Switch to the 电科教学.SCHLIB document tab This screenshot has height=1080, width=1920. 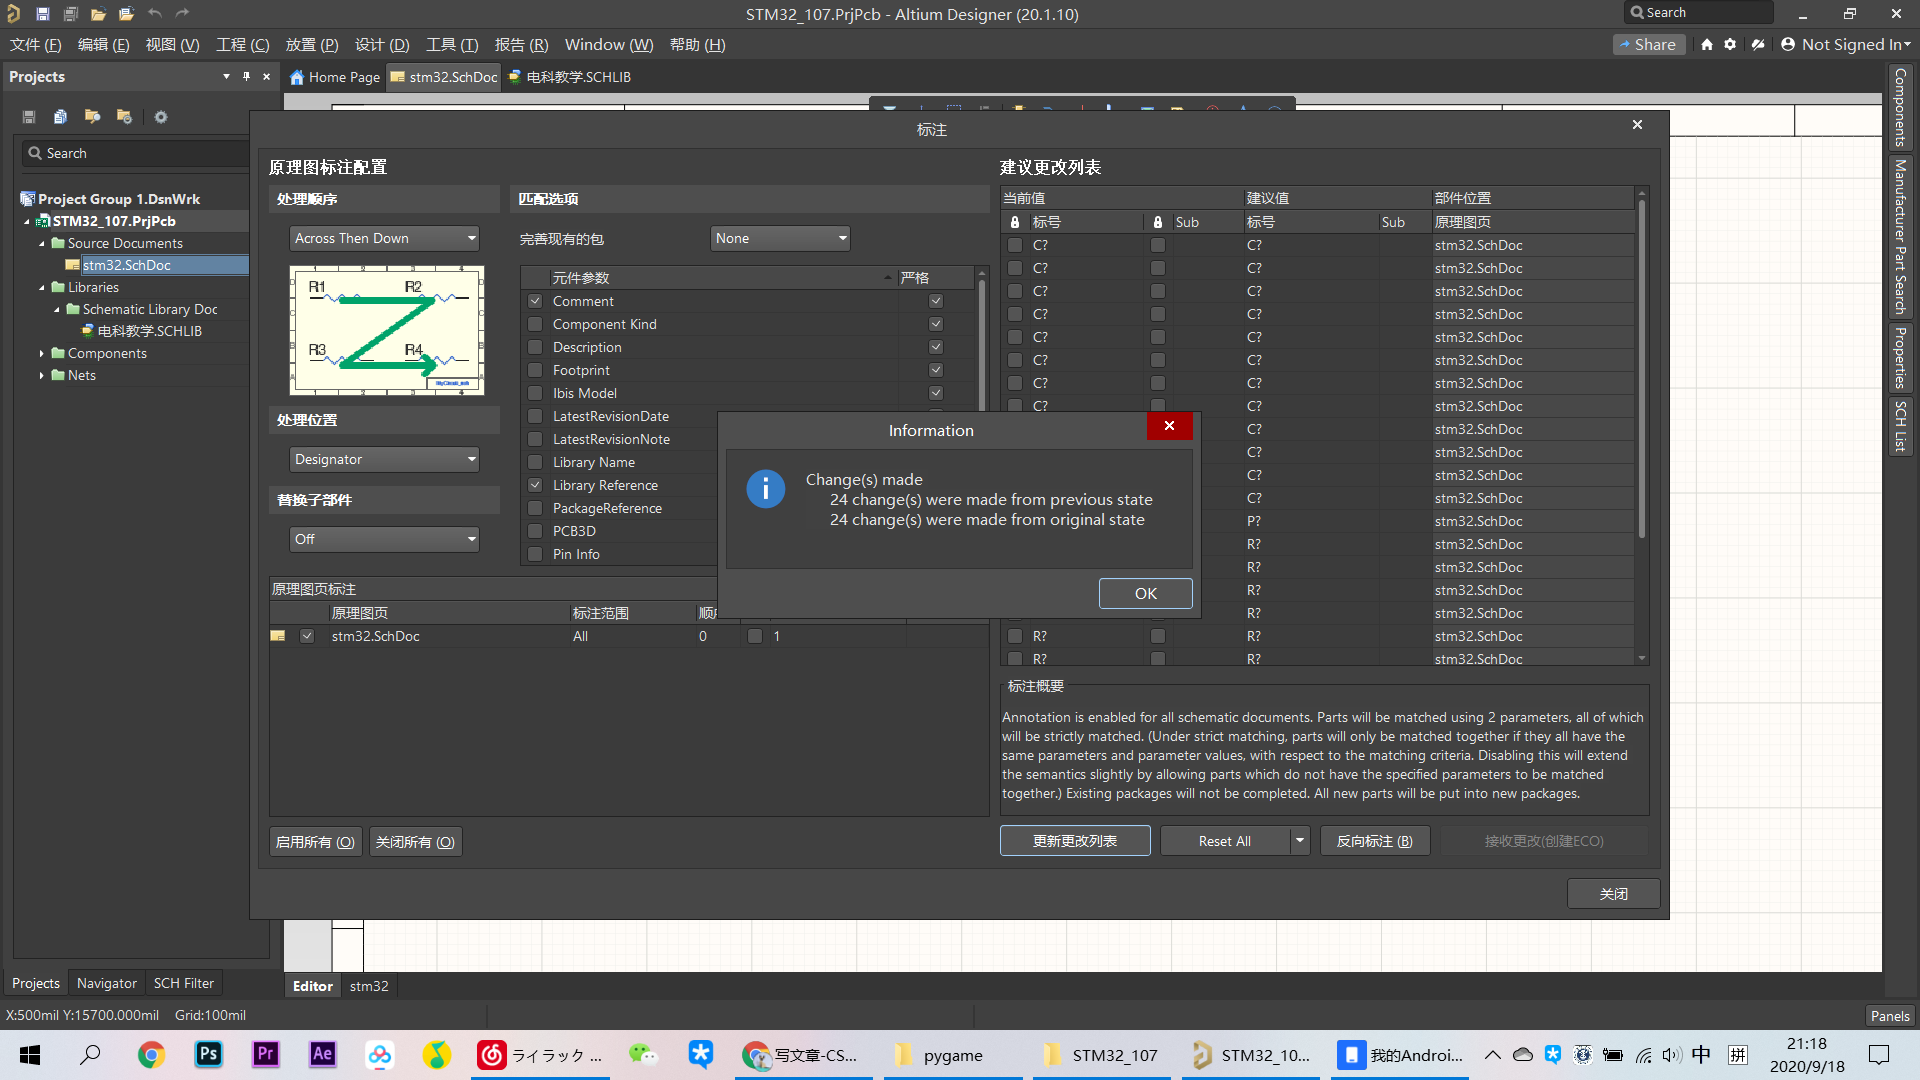coord(570,77)
